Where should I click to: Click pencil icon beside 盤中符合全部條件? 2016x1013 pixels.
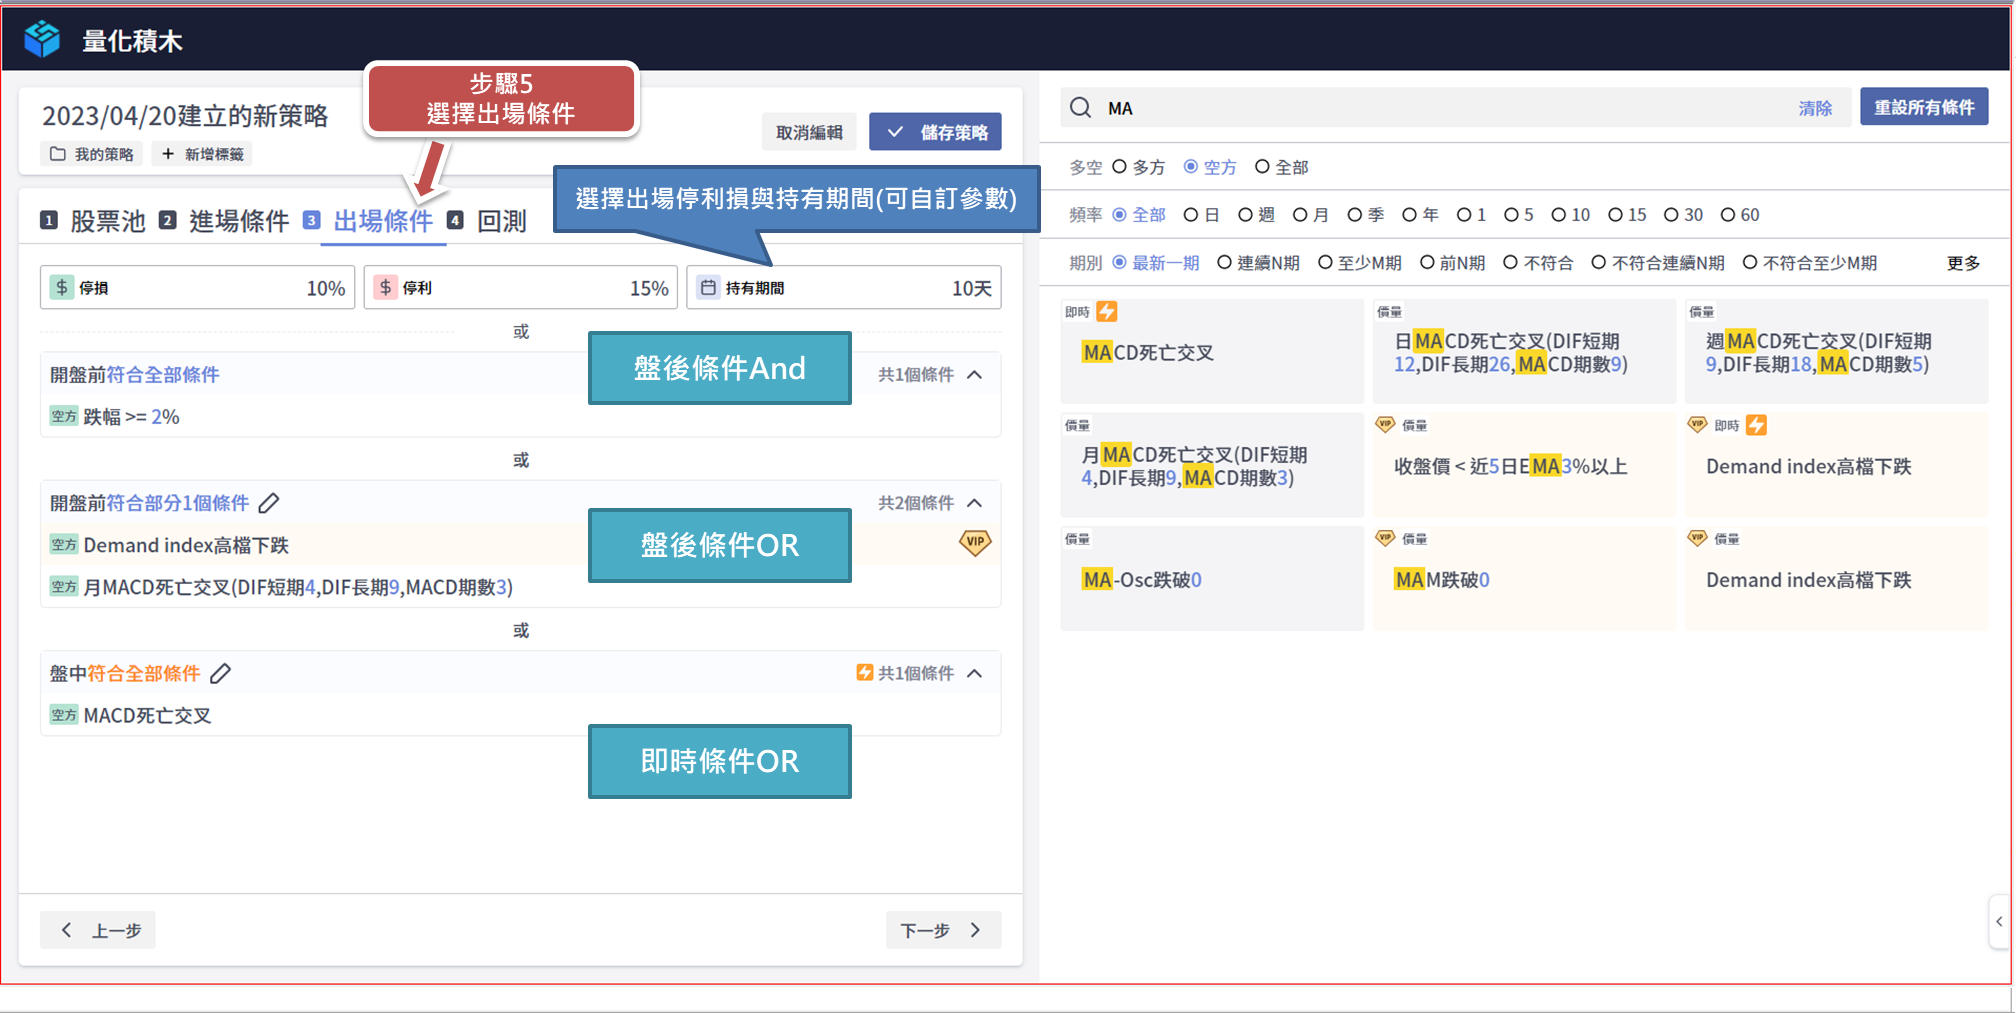[221, 674]
